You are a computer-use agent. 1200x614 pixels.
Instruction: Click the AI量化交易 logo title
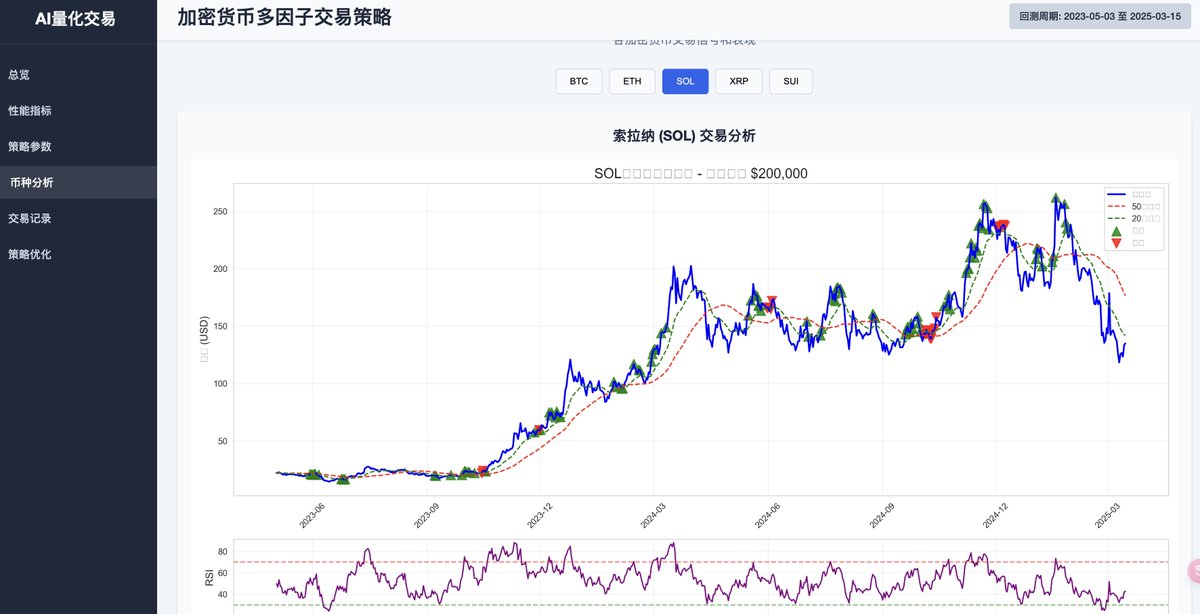(x=75, y=18)
